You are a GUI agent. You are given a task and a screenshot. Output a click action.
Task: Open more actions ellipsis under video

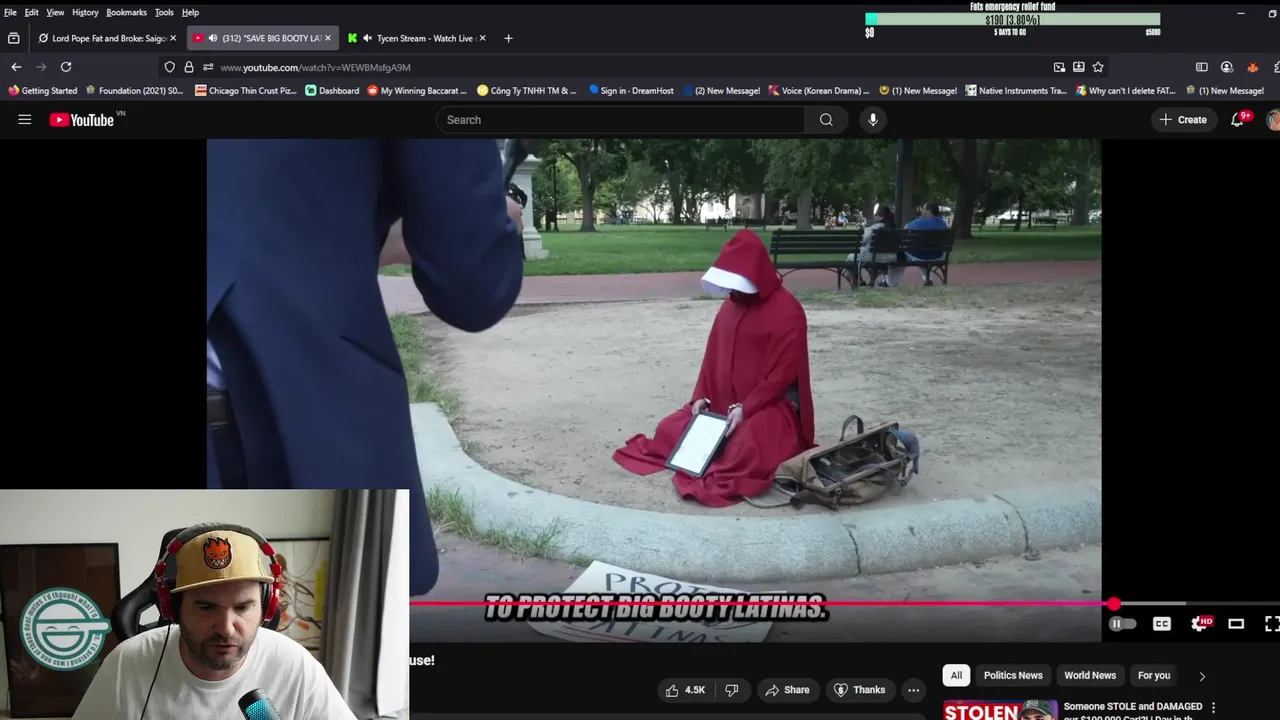tap(913, 690)
